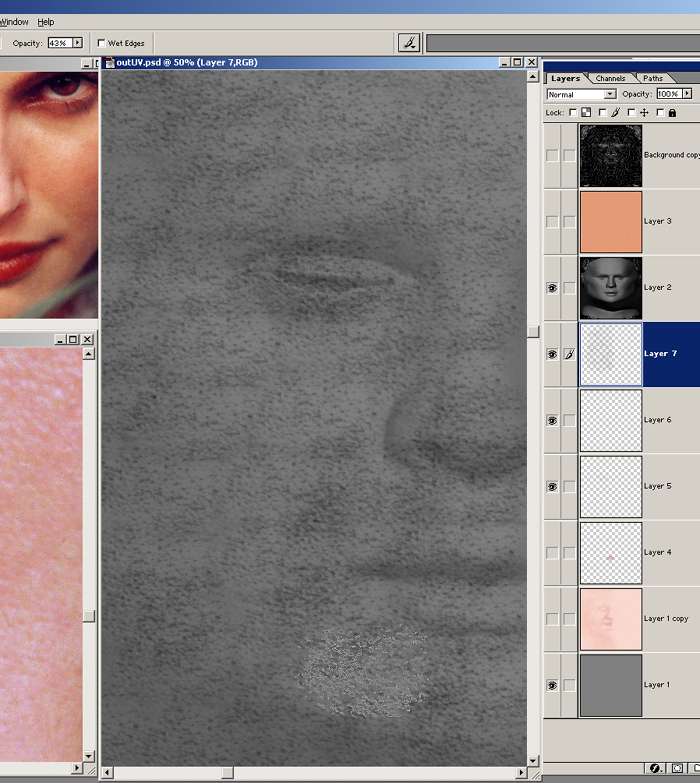
Task: Click the lock image pixels brush icon
Action: (x=615, y=112)
